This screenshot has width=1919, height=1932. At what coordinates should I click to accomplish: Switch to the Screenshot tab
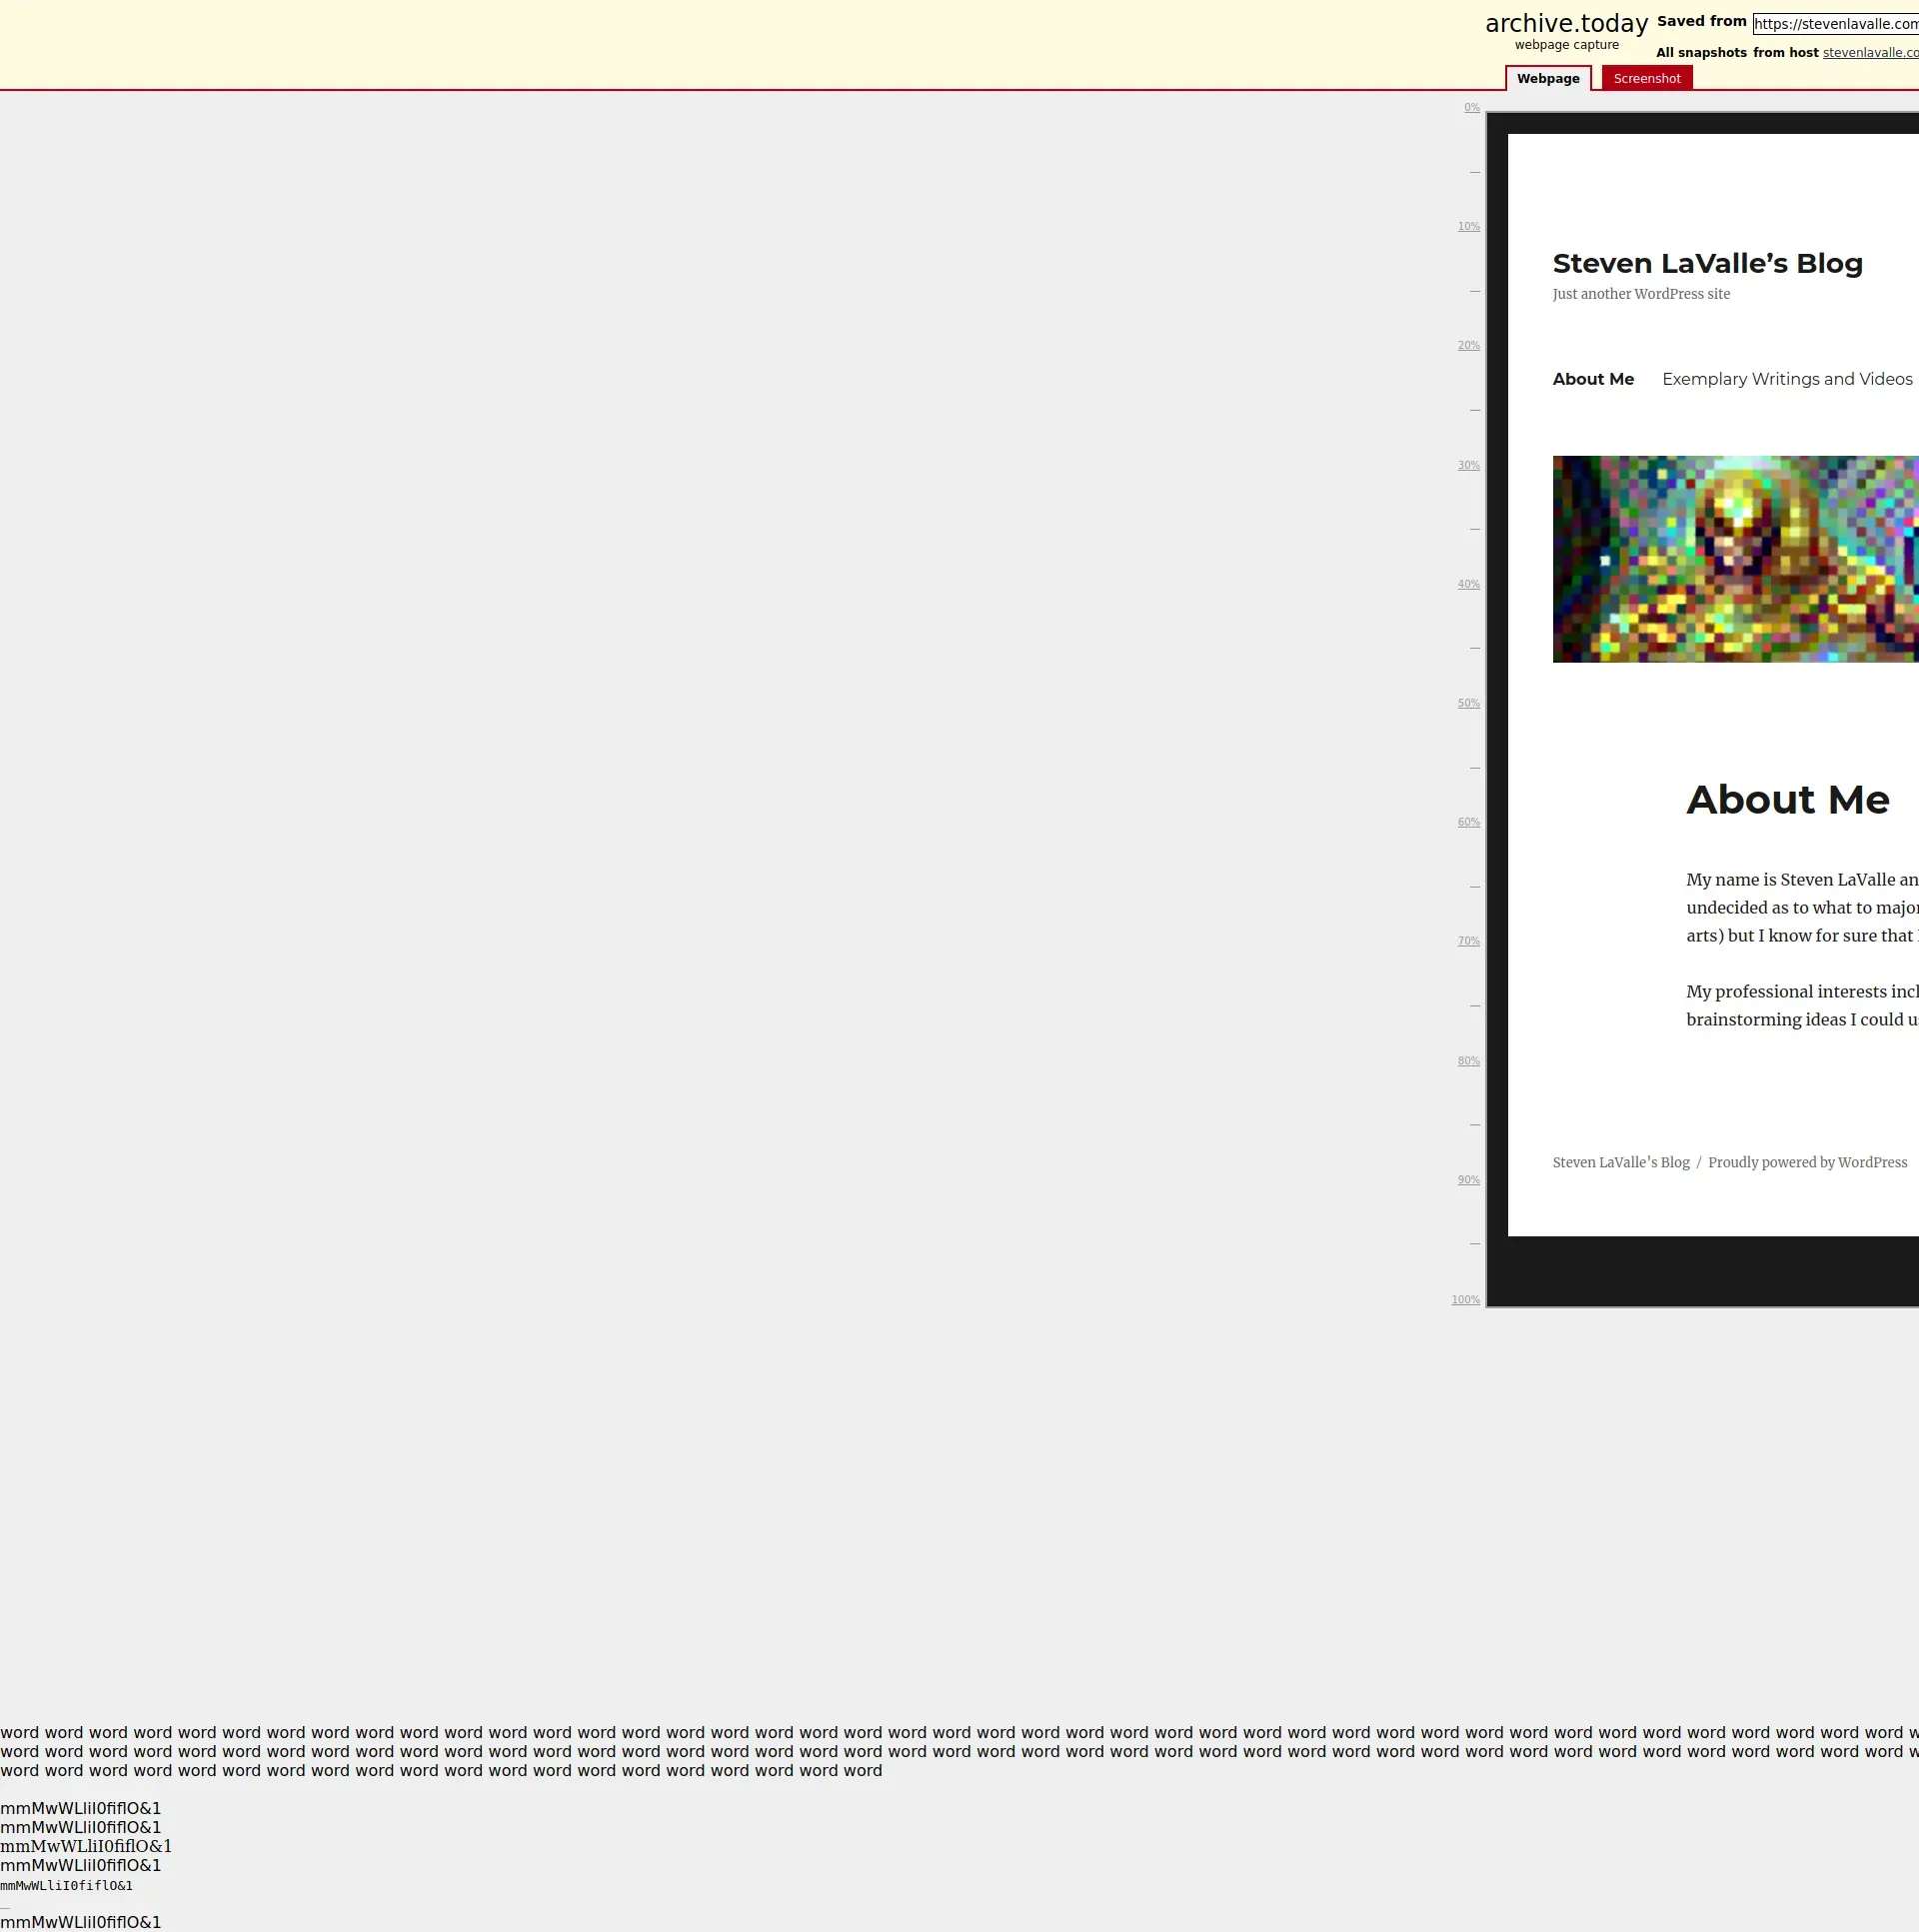1646,79
